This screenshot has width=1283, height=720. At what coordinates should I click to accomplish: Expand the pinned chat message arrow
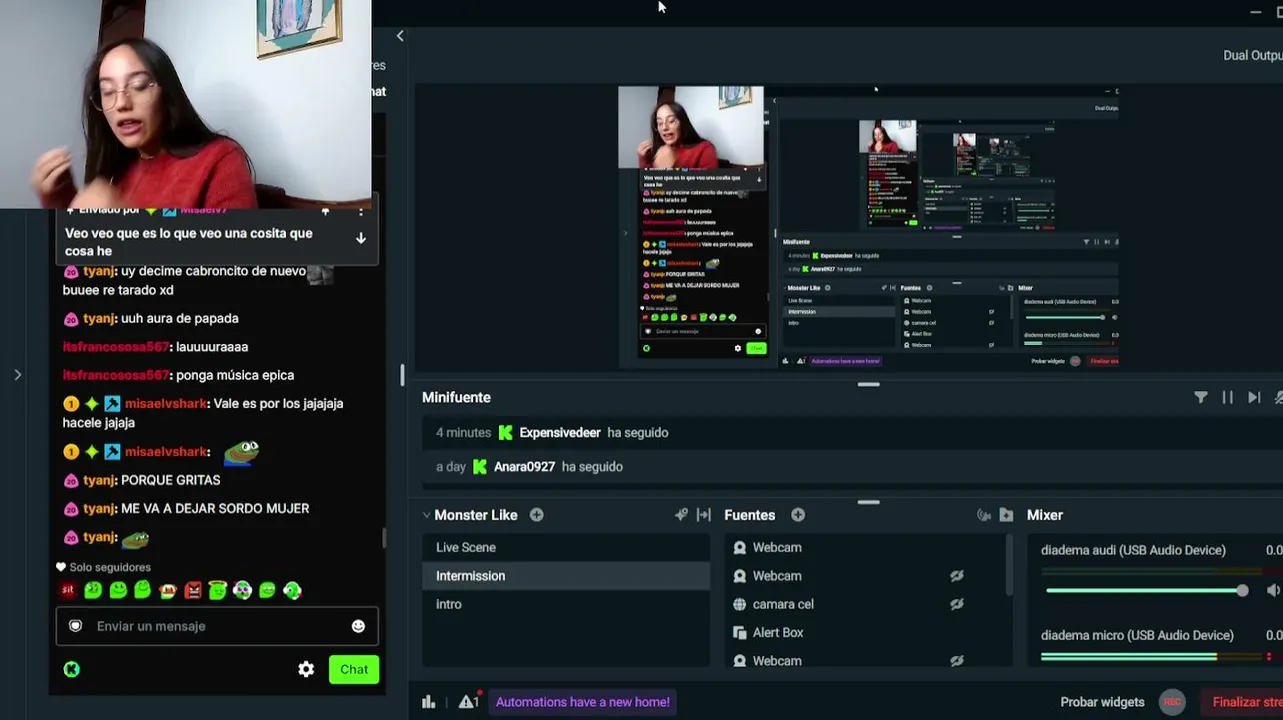click(361, 238)
